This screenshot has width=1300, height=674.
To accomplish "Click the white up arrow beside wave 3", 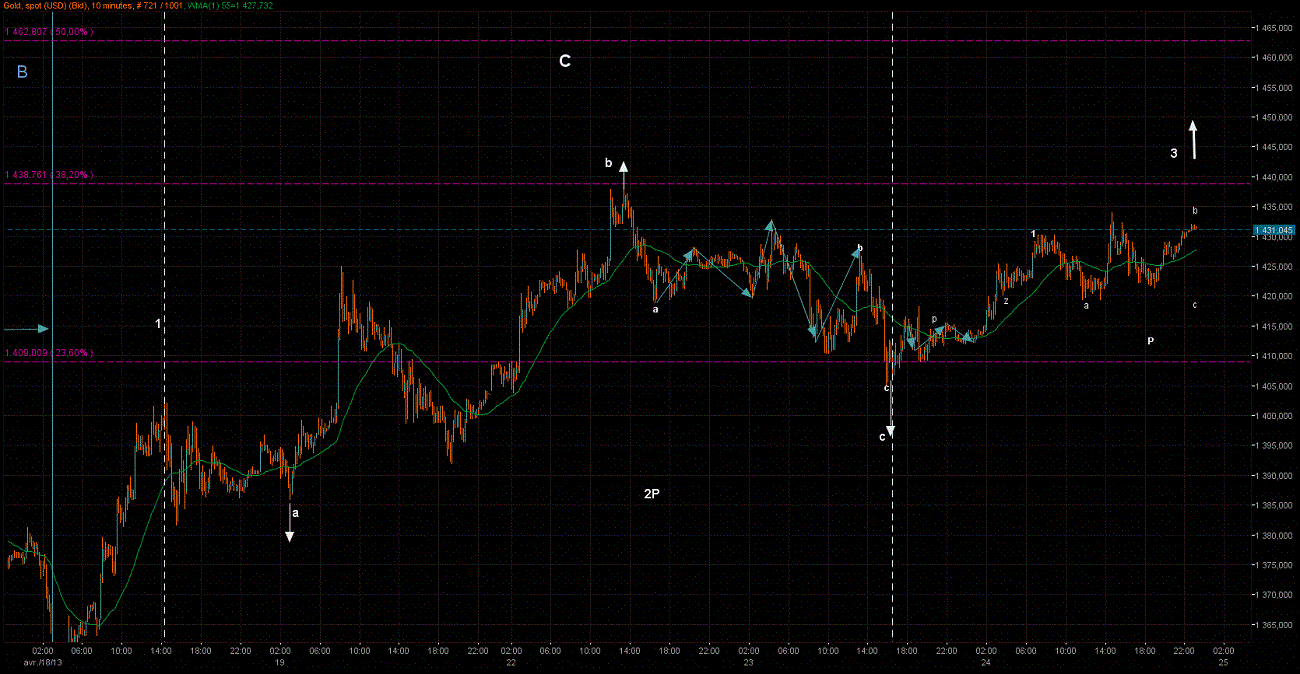I will click(1193, 140).
